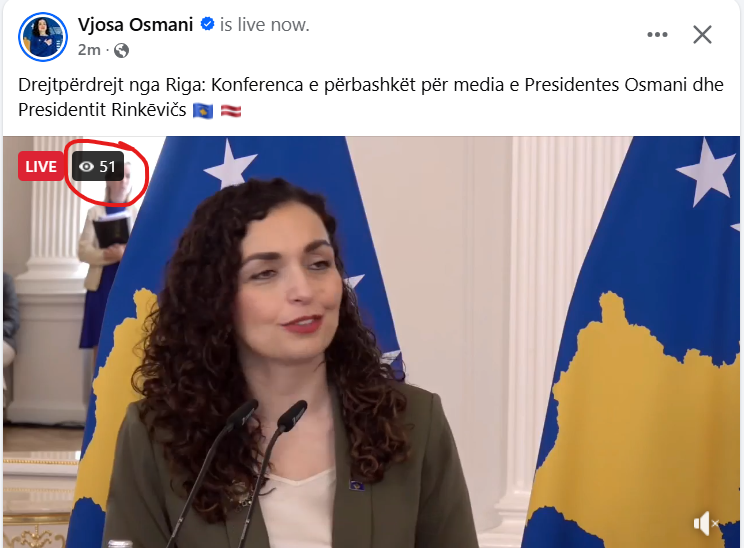744x548 pixels.
Task: Click the 'Drejtpërdrejt nga Riga' caption text
Action: click(111, 85)
